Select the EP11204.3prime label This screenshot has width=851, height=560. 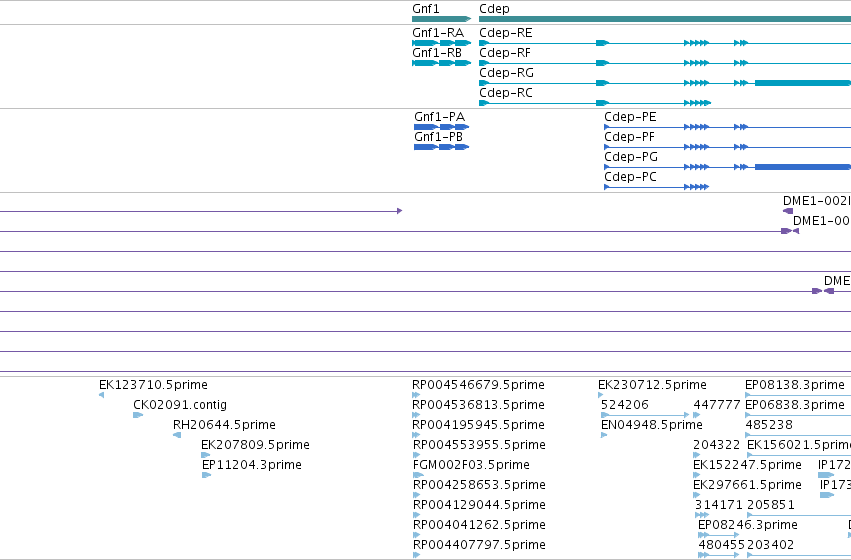[x=251, y=465]
